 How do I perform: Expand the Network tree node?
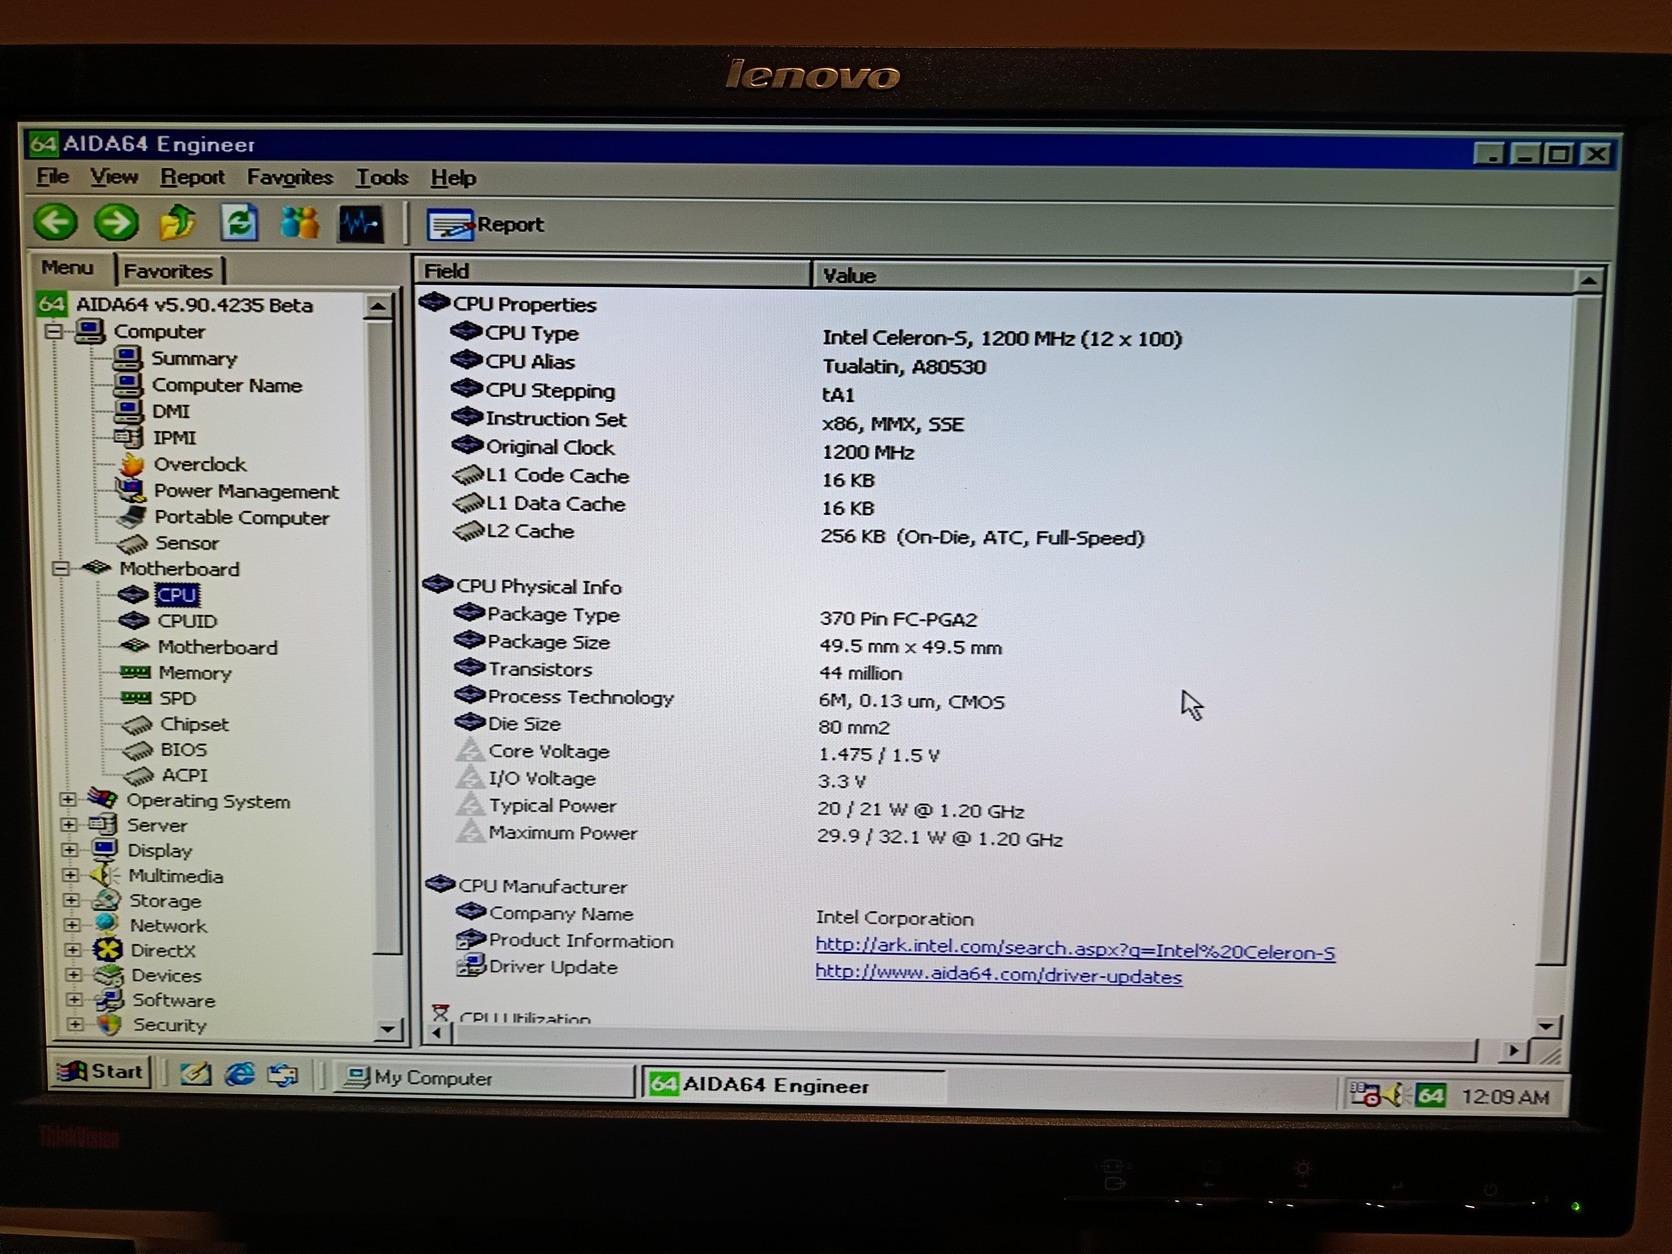point(72,924)
